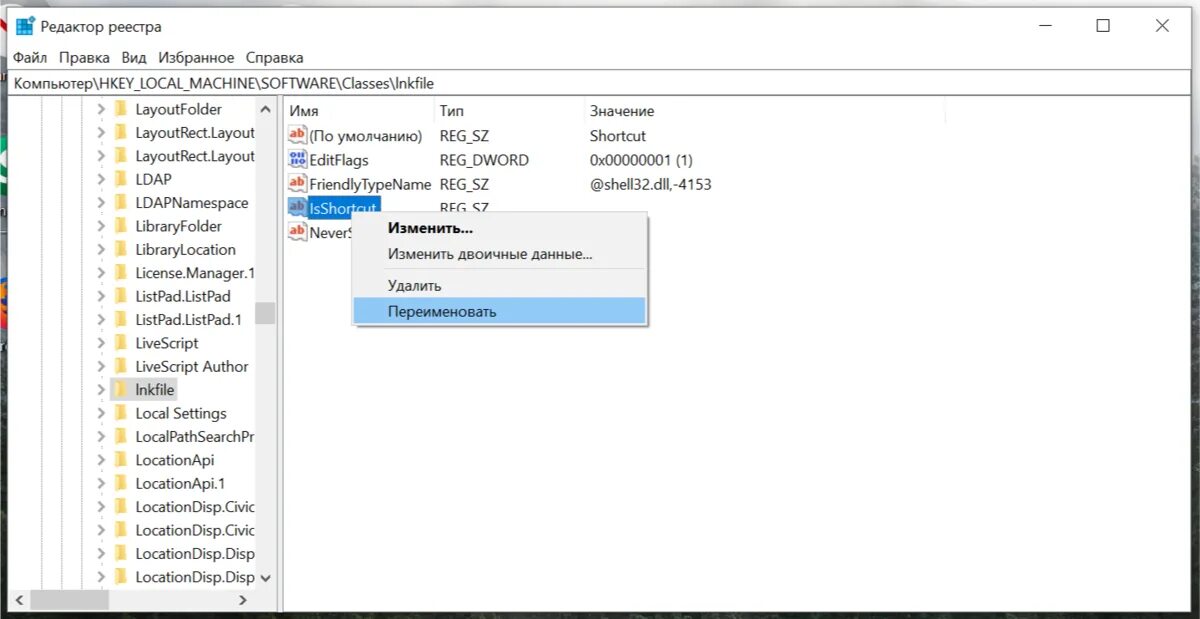Screen dimensions: 1200x619
Task: Click the LibraryFolder folder icon
Action: tap(121, 226)
